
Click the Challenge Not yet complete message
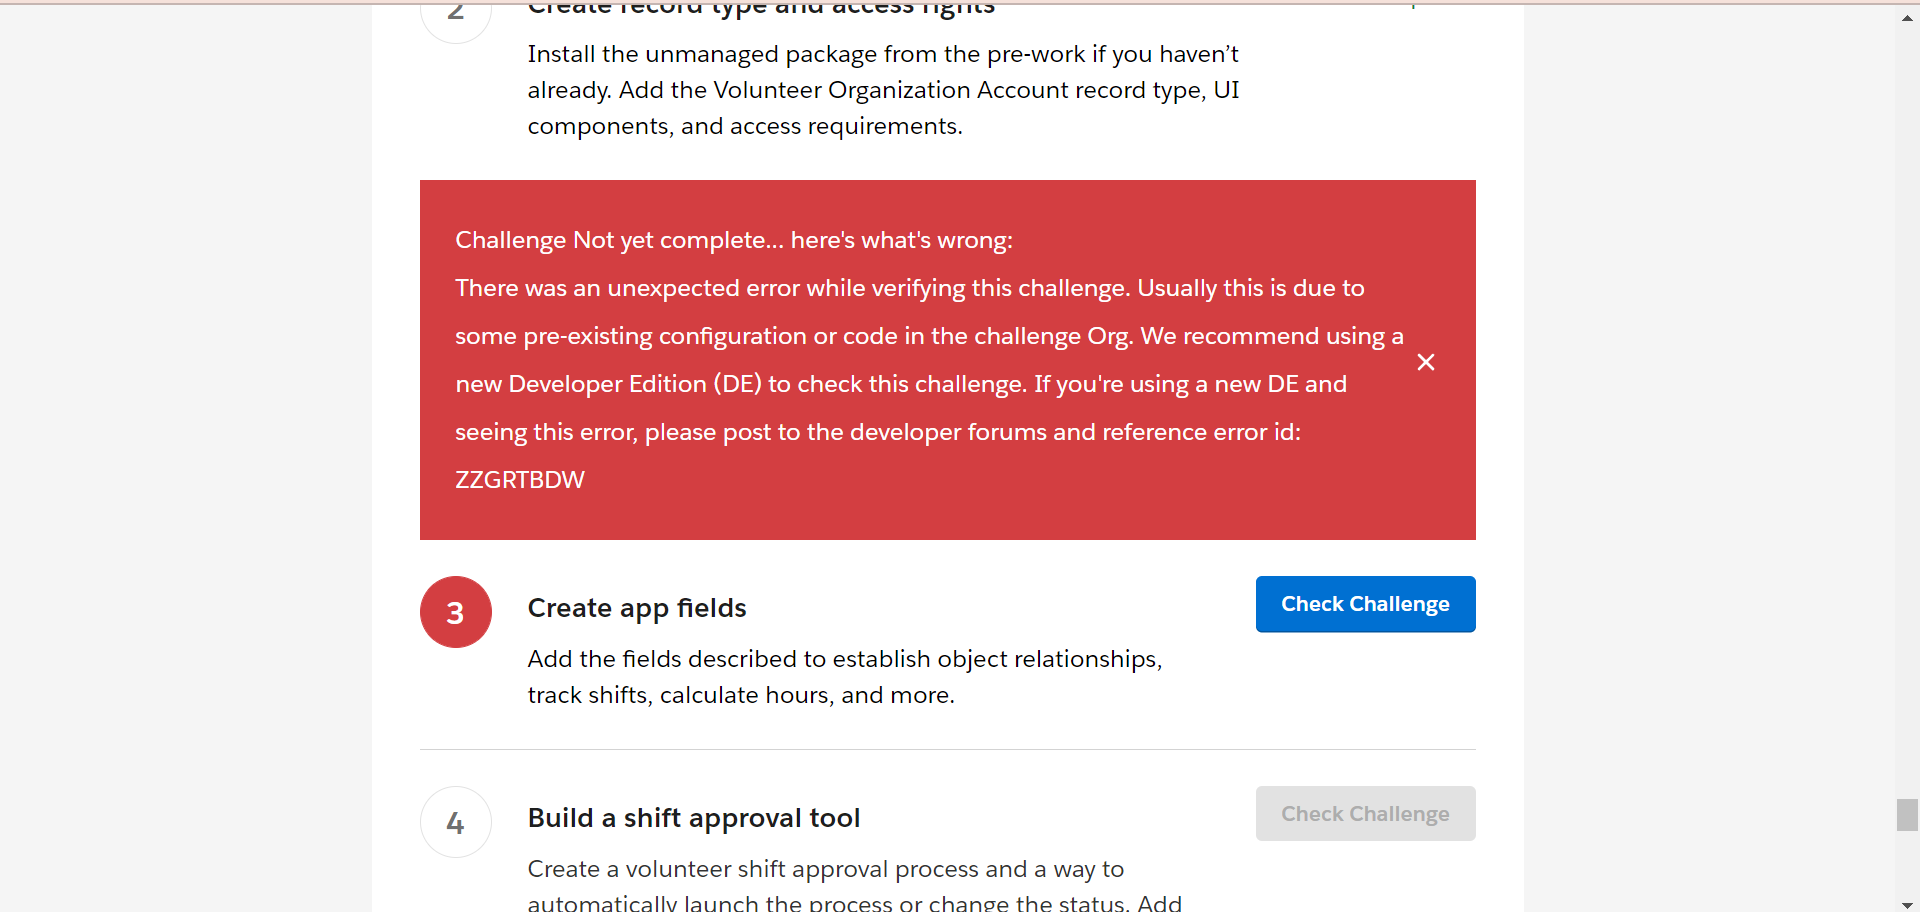point(733,240)
